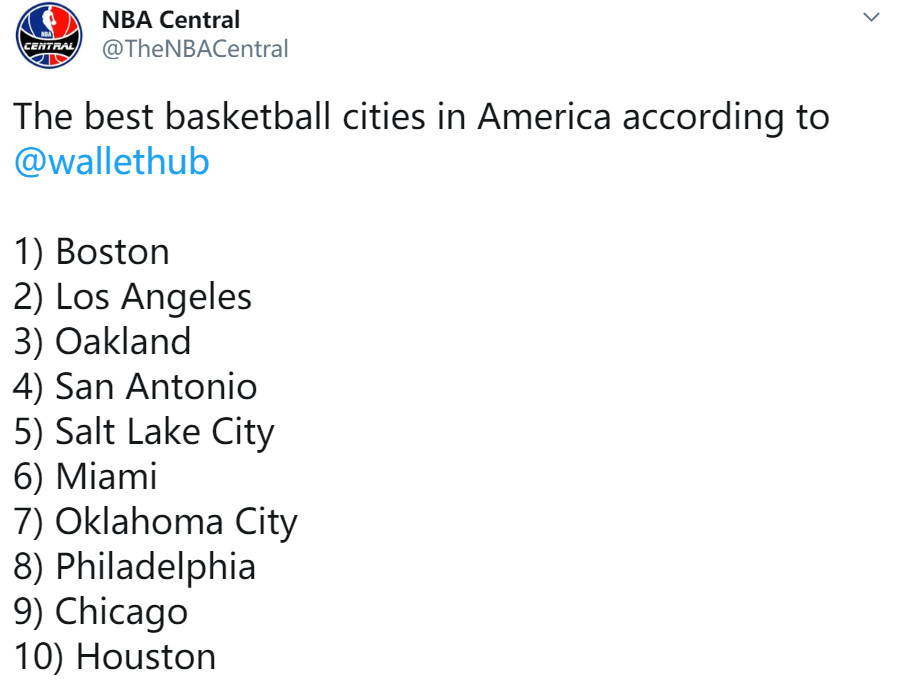This screenshot has height=683, width=898.
Task: Click the word 'America' in the tweet
Action: pyautogui.click(x=544, y=117)
